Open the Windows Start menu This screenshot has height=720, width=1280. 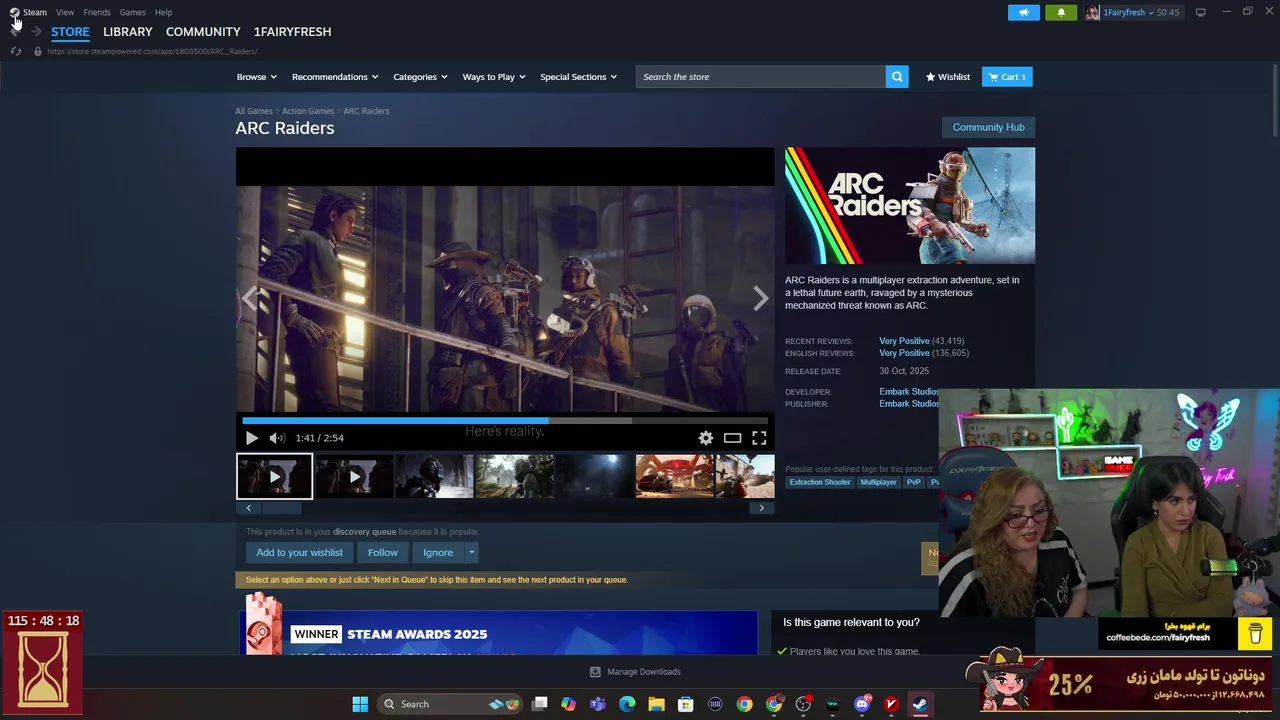tap(360, 704)
